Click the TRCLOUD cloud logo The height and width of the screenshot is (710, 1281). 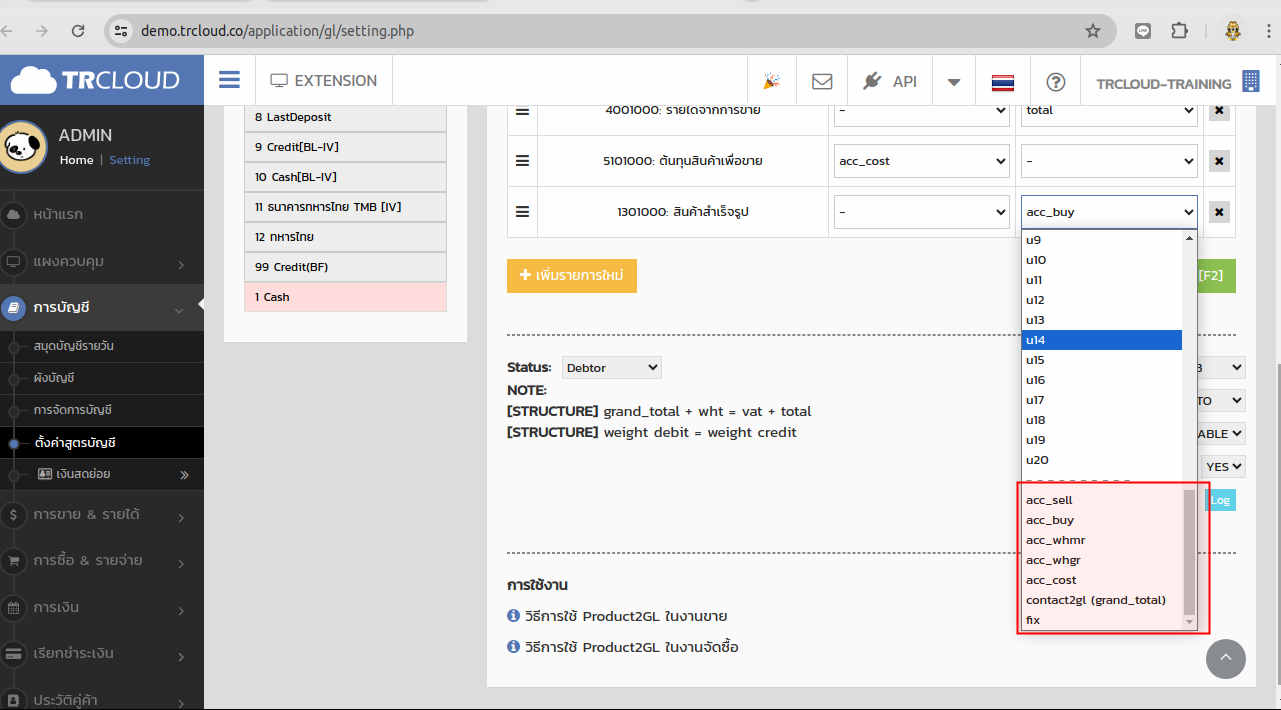coord(95,80)
